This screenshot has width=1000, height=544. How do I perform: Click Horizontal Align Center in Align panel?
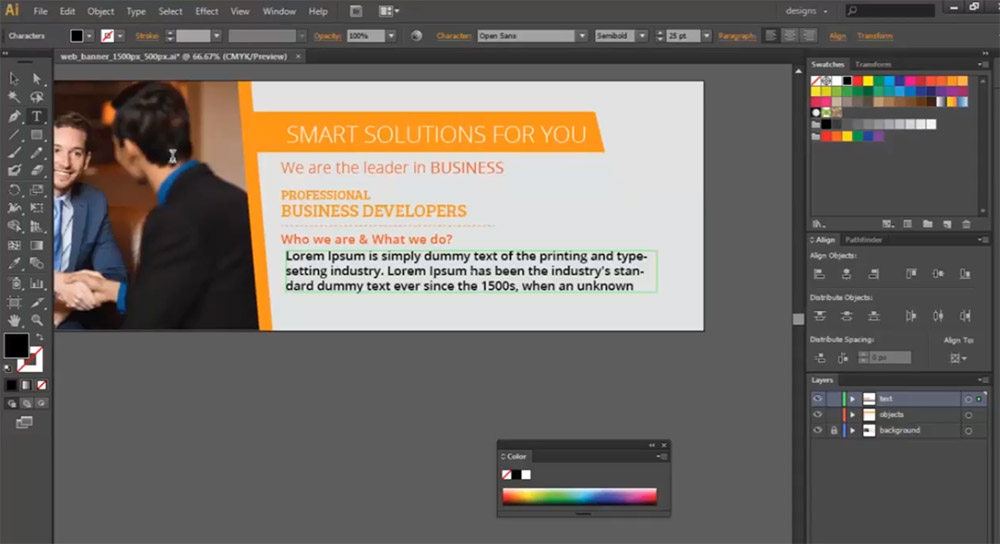coord(846,274)
